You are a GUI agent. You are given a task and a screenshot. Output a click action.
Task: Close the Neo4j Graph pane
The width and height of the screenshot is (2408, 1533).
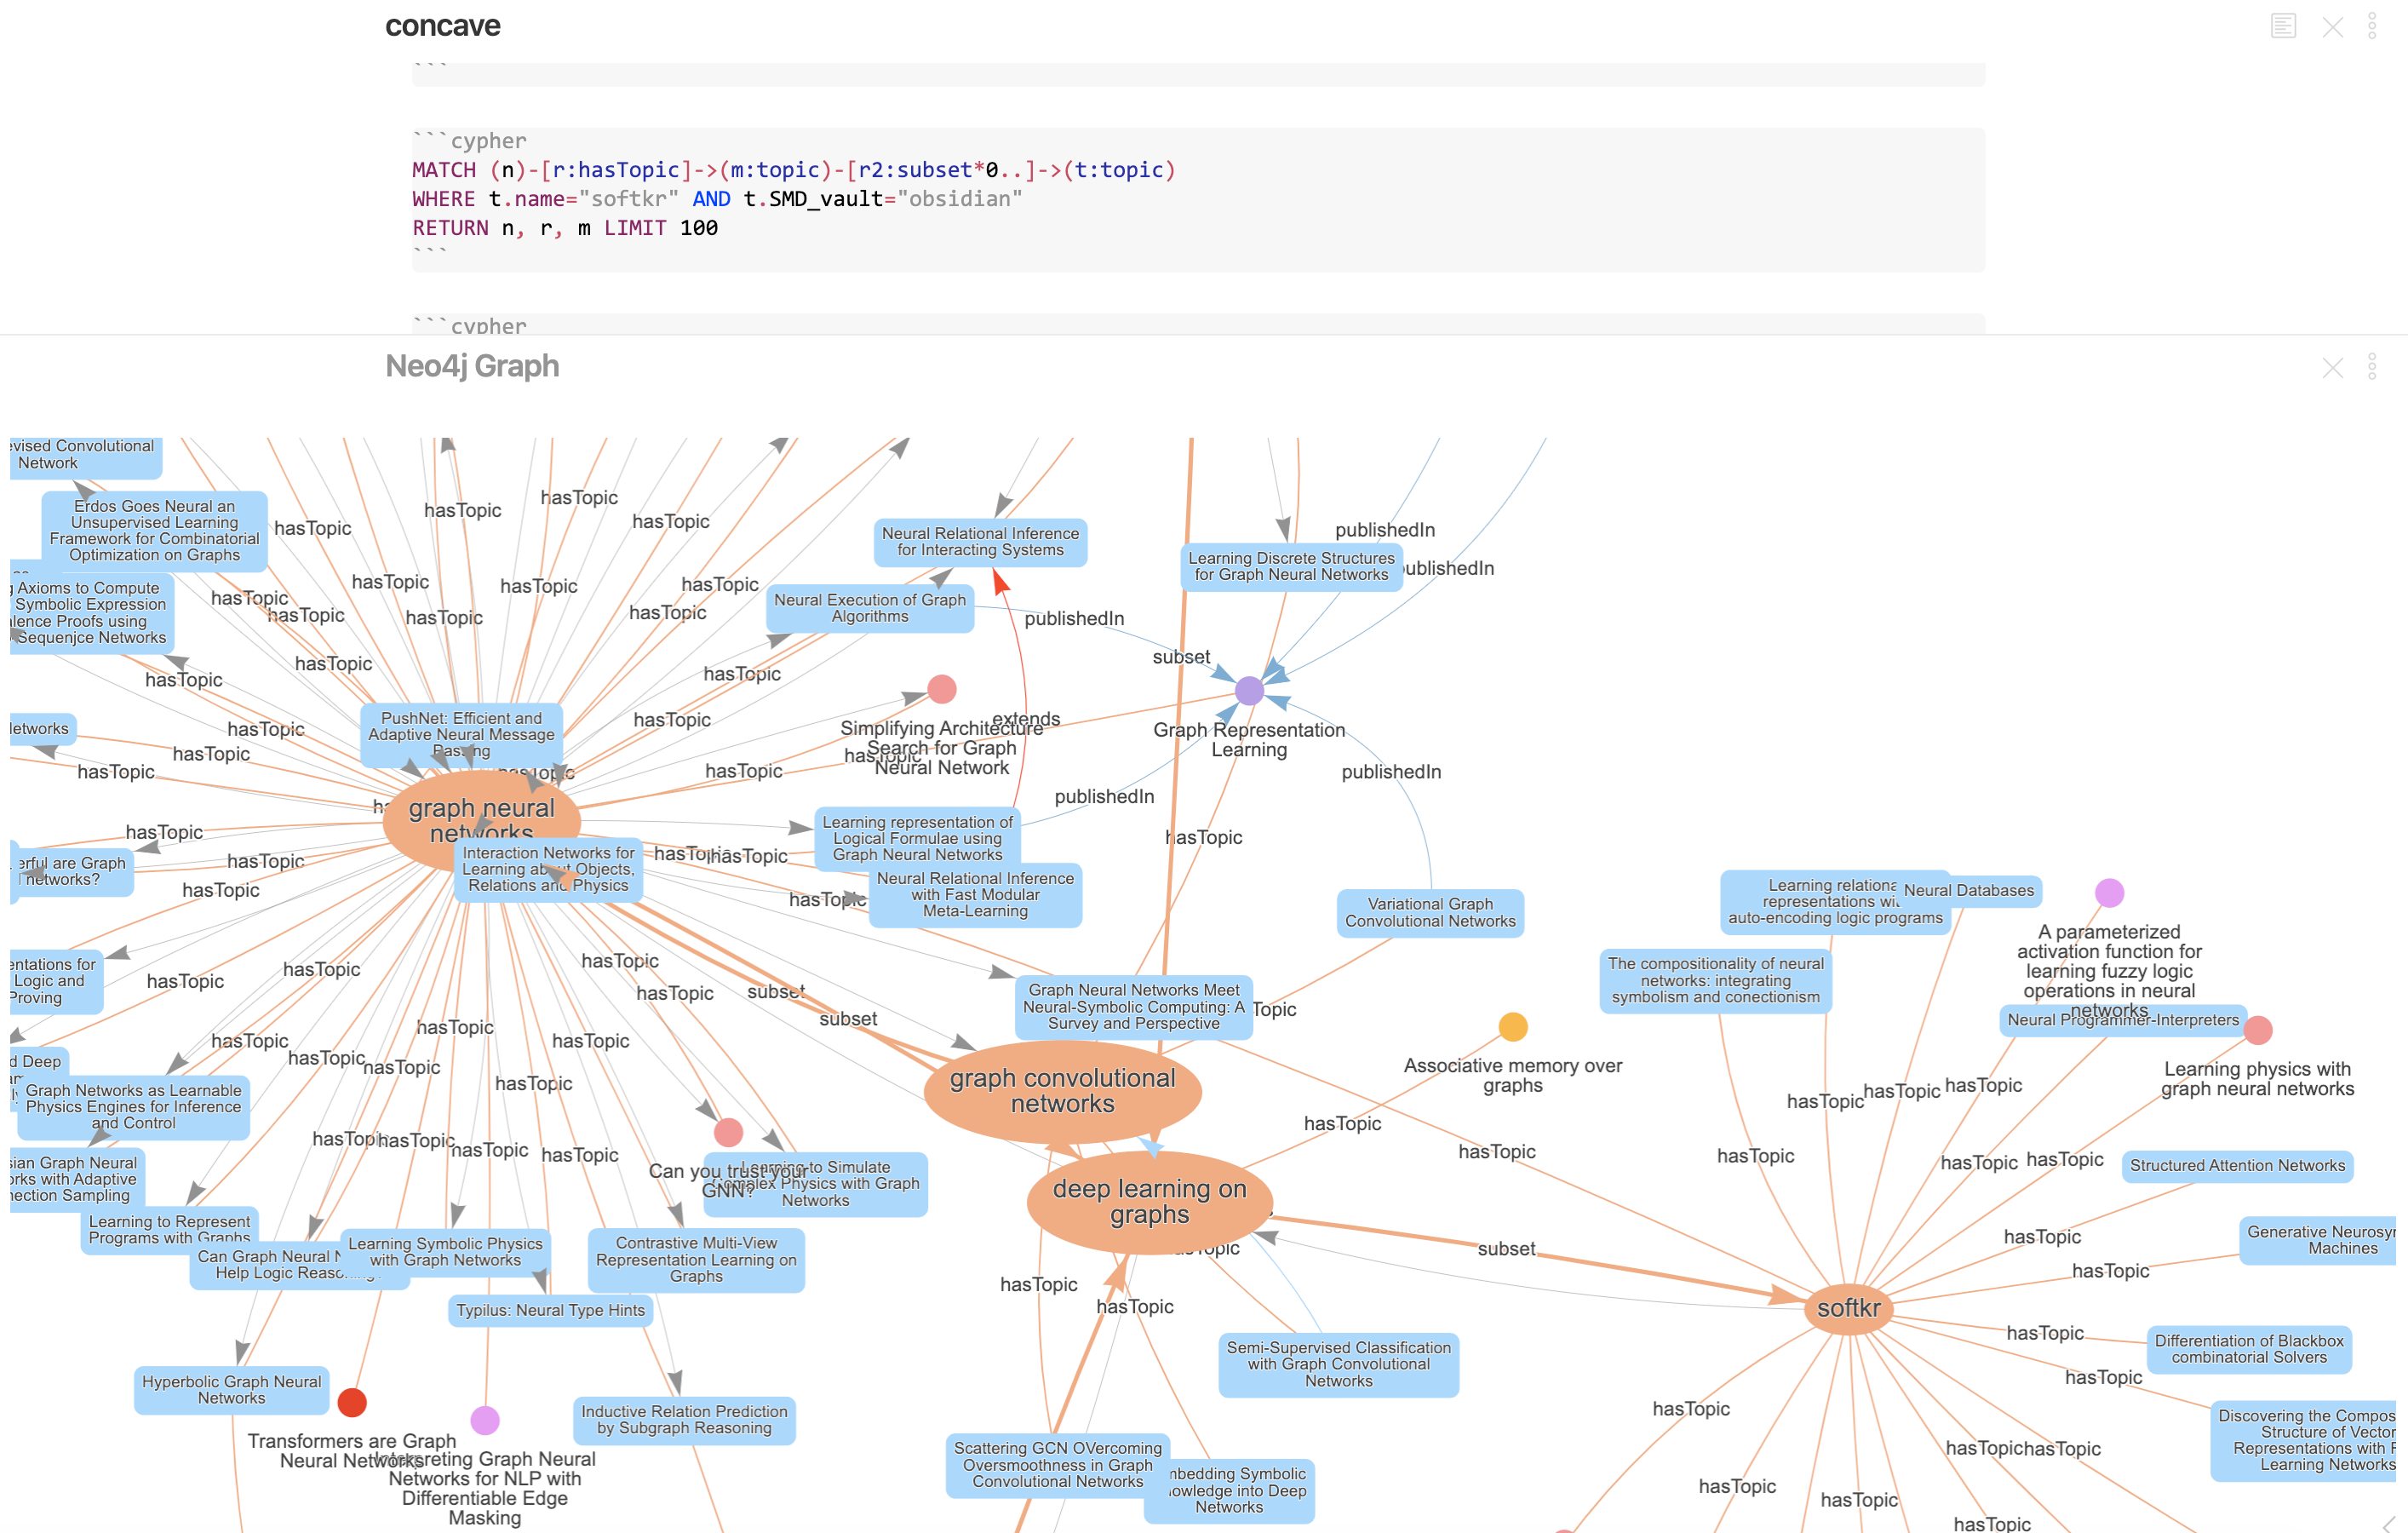tap(2332, 367)
